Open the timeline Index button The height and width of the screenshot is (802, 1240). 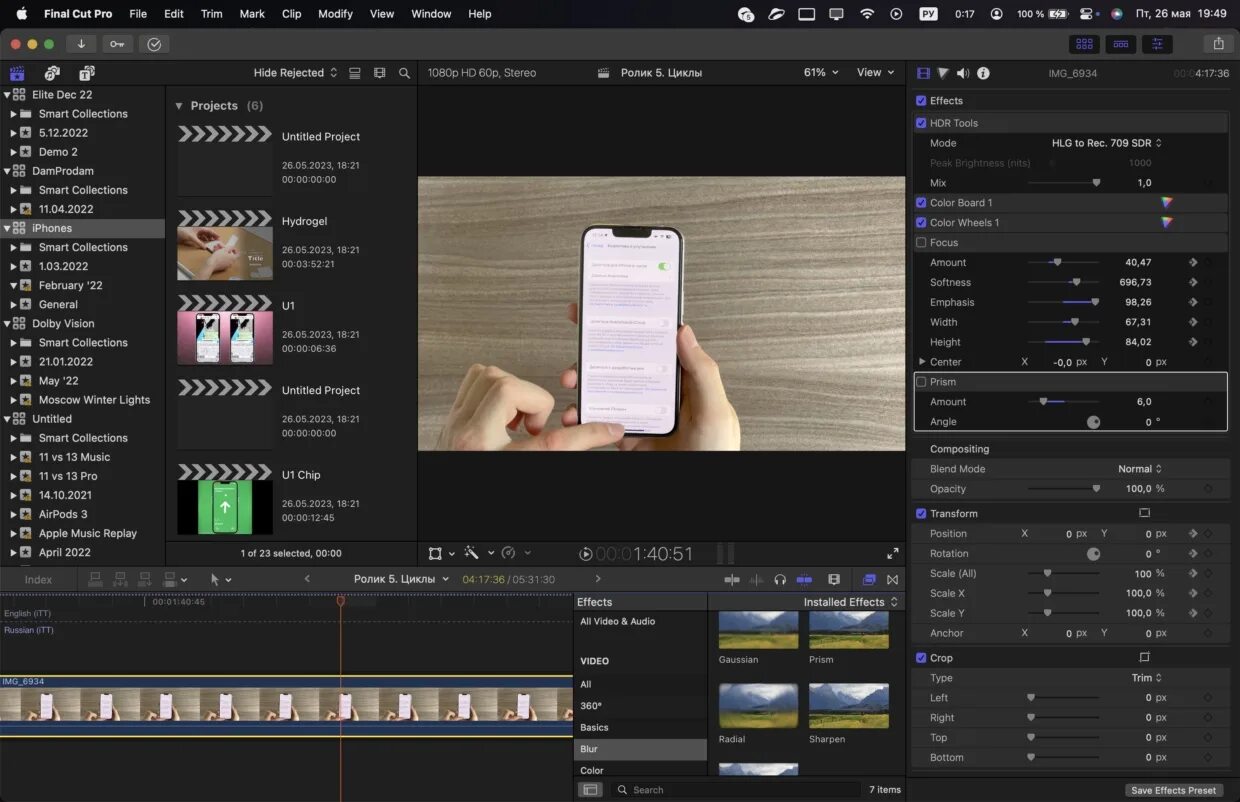tap(38, 580)
